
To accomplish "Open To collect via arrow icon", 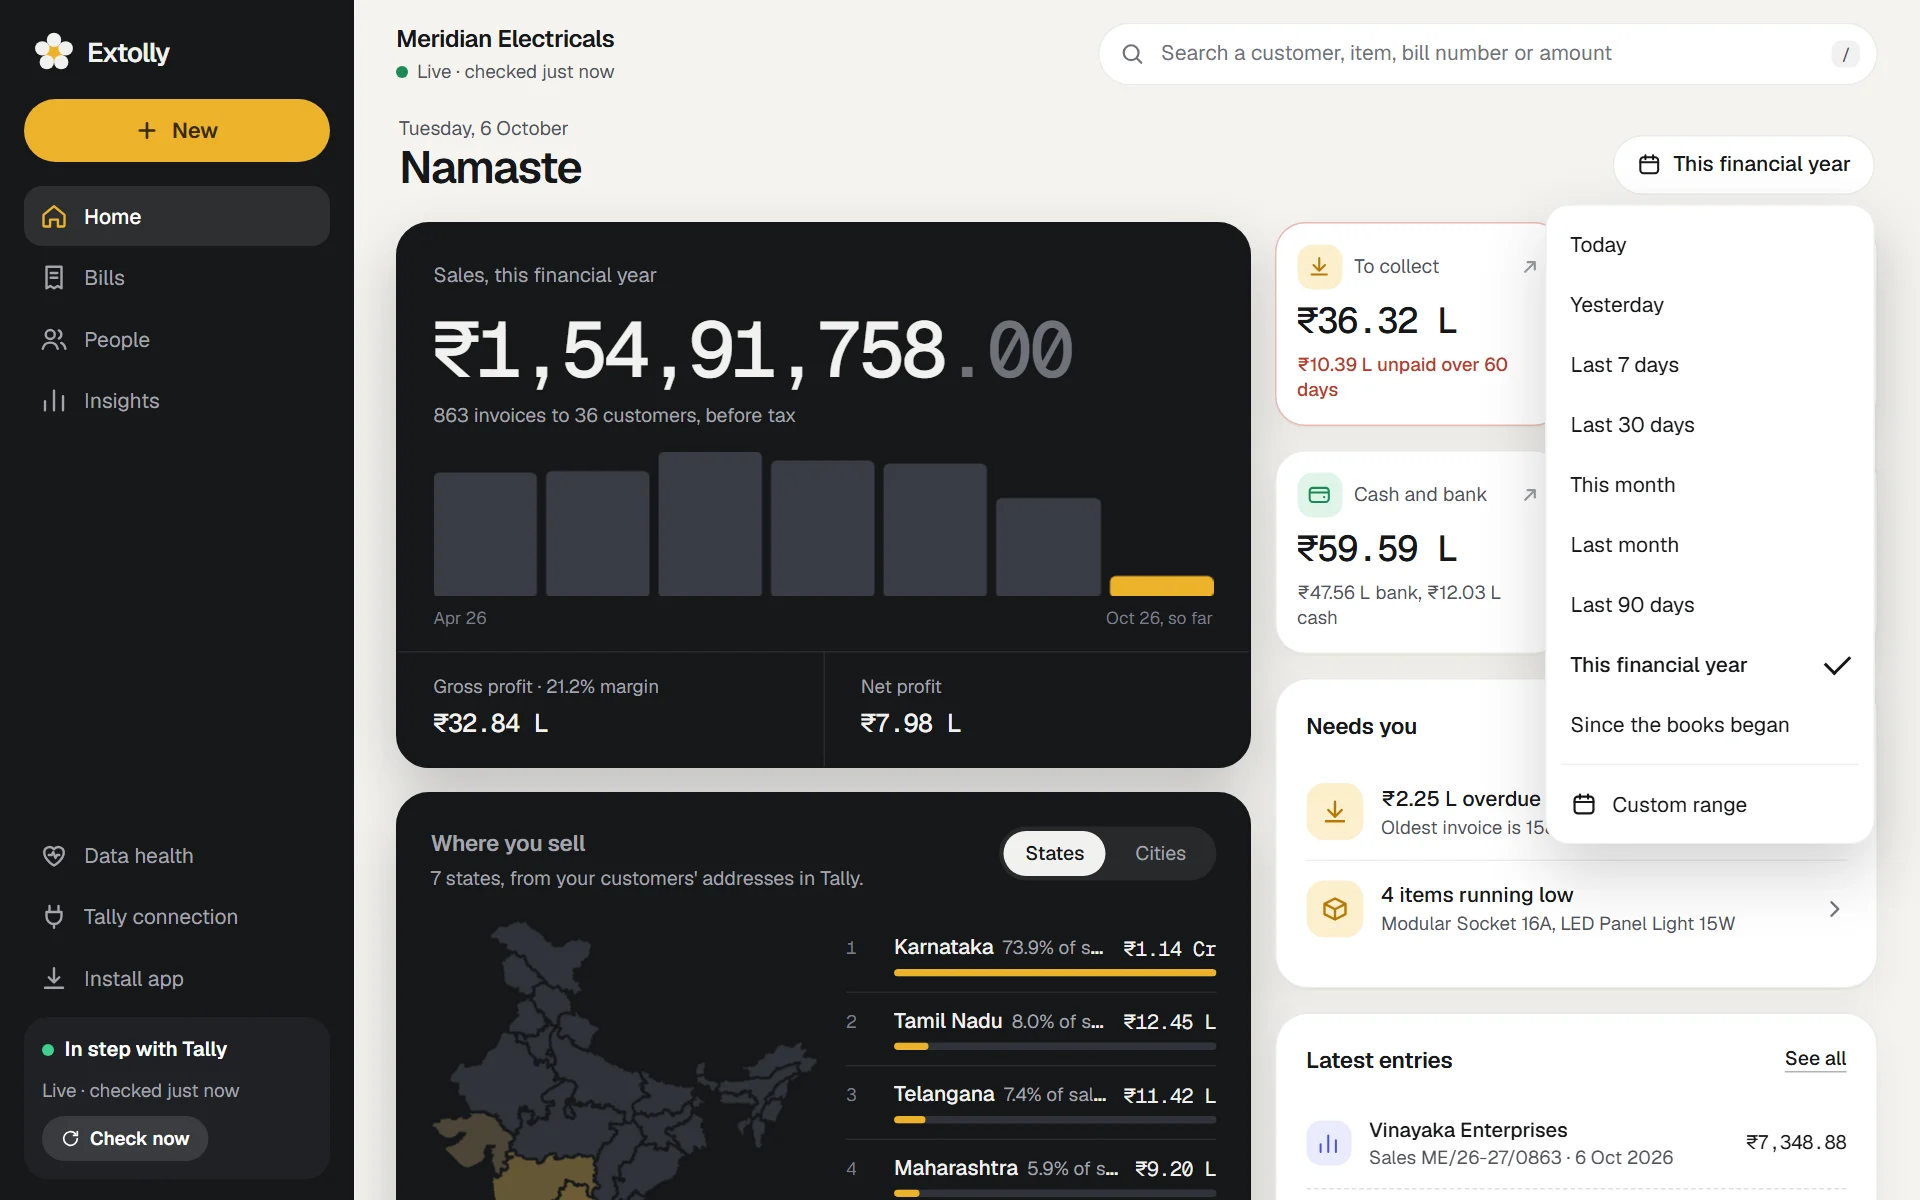I will pyautogui.click(x=1529, y=267).
